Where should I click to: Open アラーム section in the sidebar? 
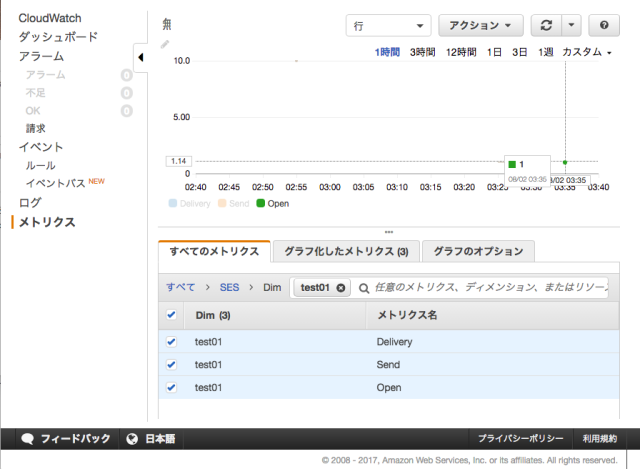pos(41,56)
